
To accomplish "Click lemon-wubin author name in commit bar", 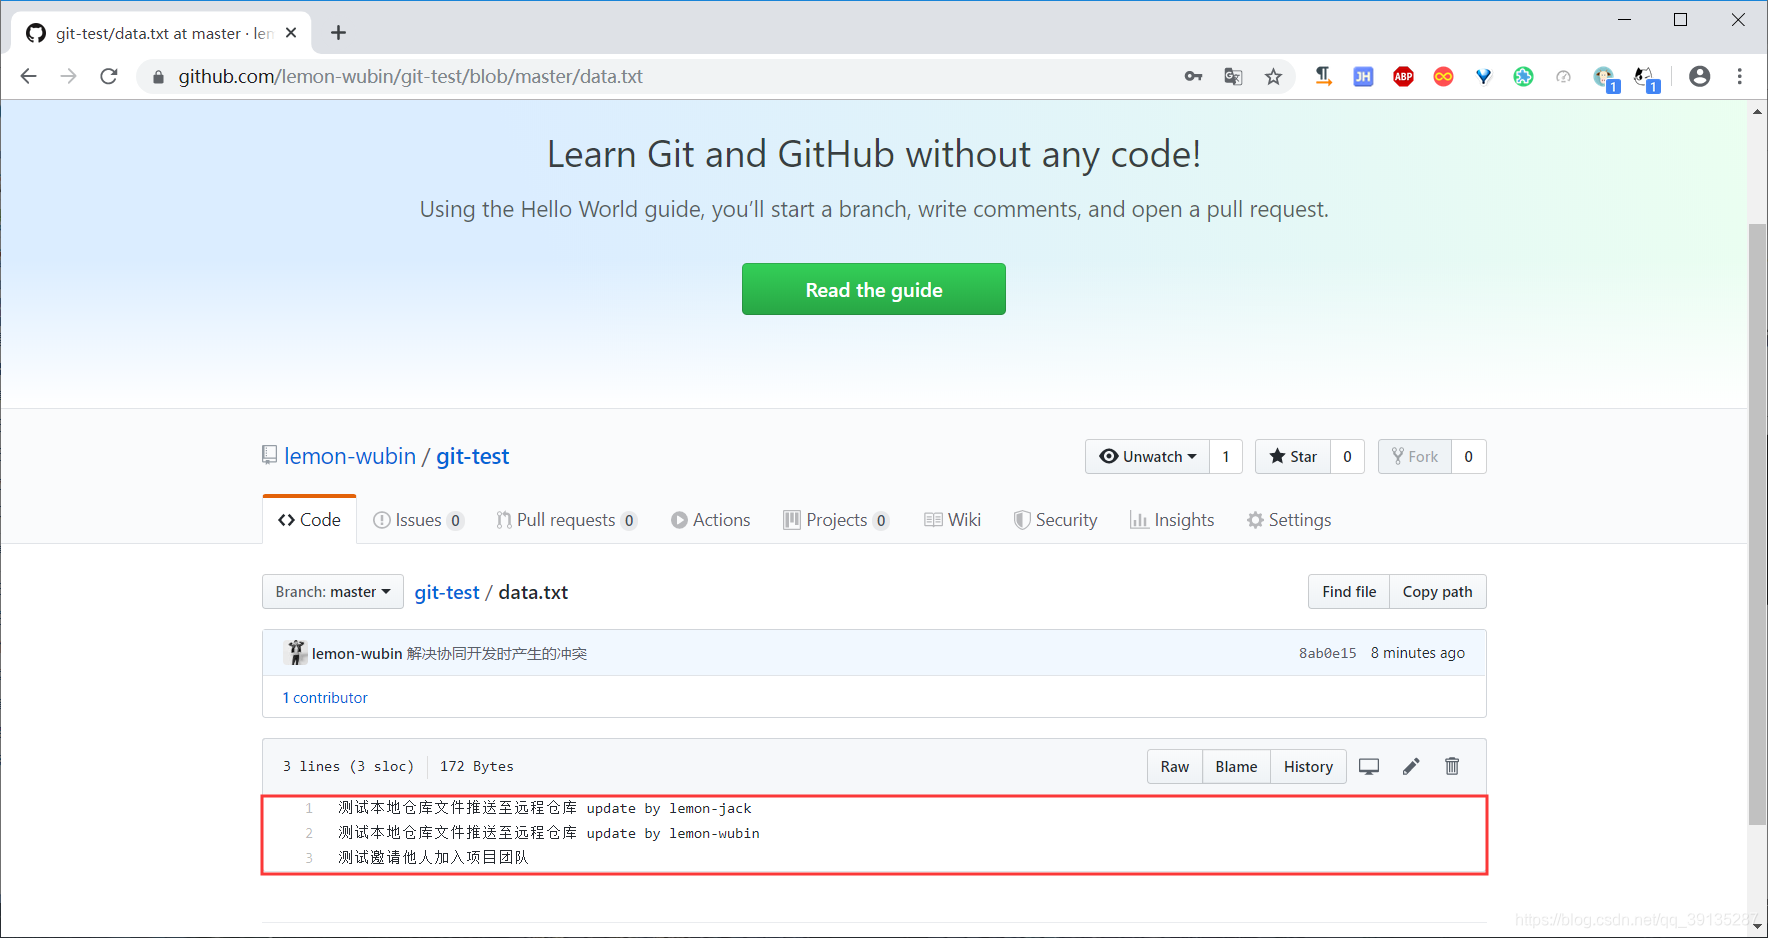I will (357, 653).
